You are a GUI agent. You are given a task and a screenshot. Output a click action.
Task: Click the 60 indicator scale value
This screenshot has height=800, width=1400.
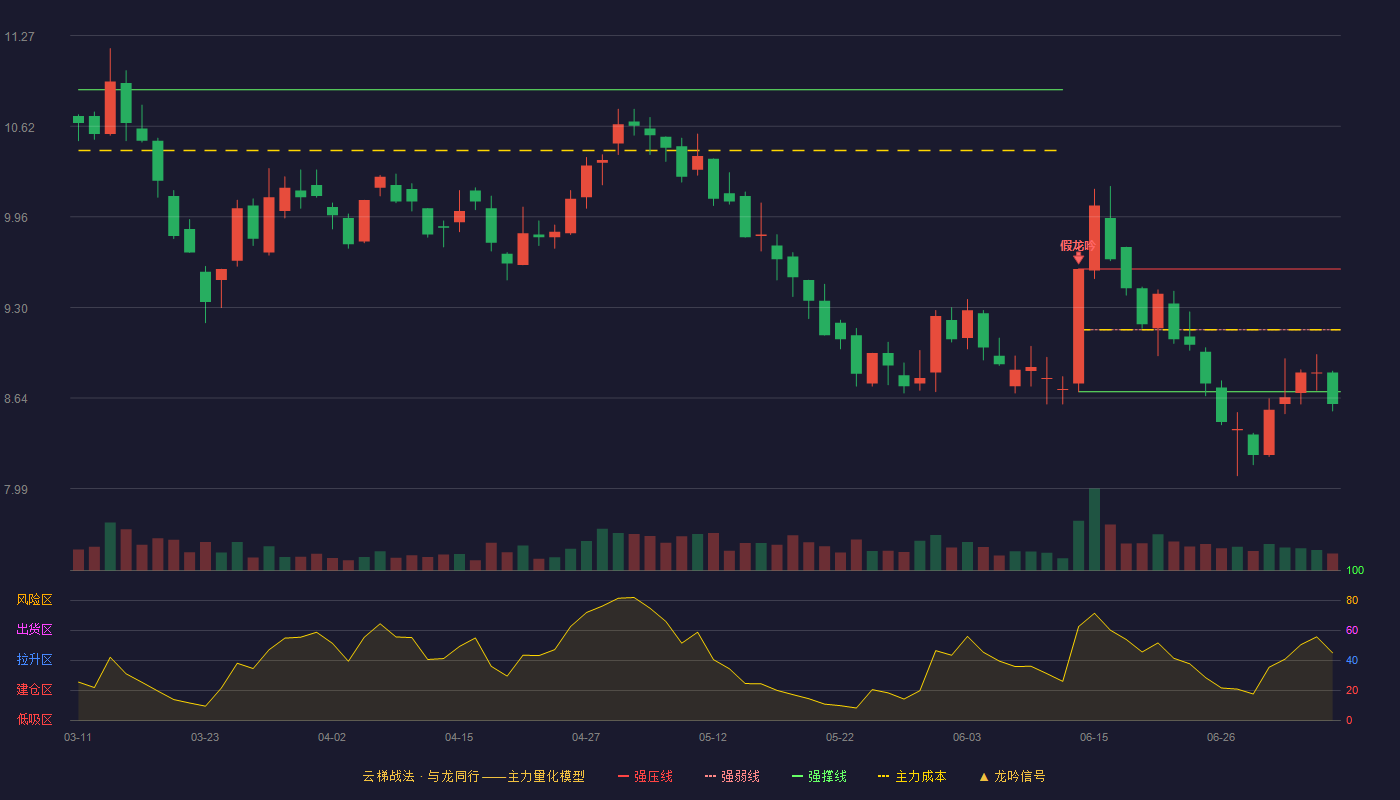tap(1352, 630)
